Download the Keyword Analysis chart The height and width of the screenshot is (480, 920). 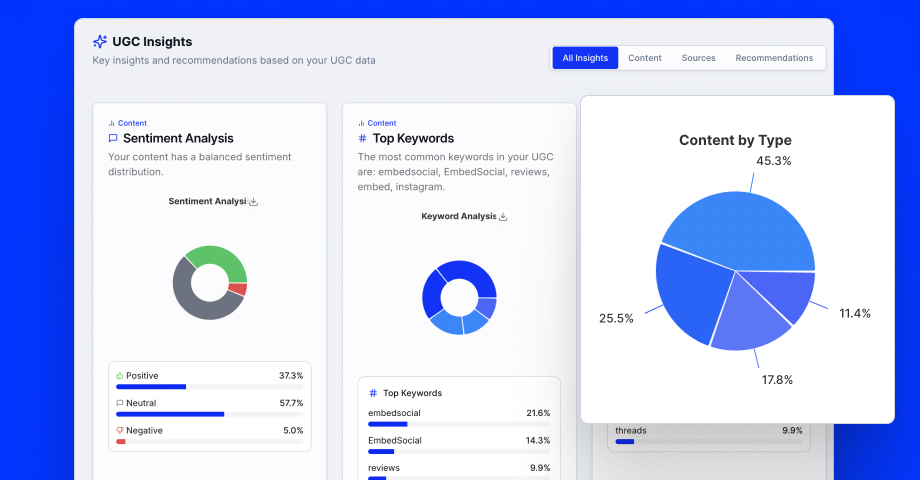(x=503, y=217)
